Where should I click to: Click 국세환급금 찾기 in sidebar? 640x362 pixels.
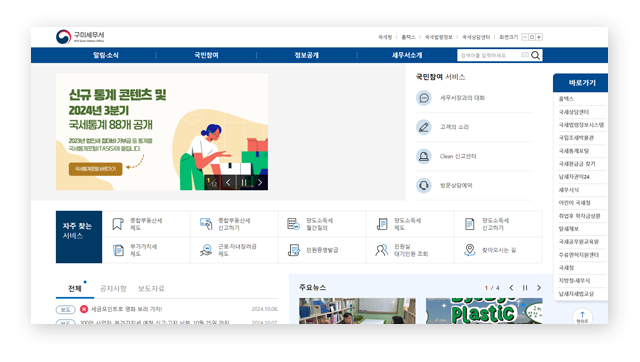tap(577, 164)
